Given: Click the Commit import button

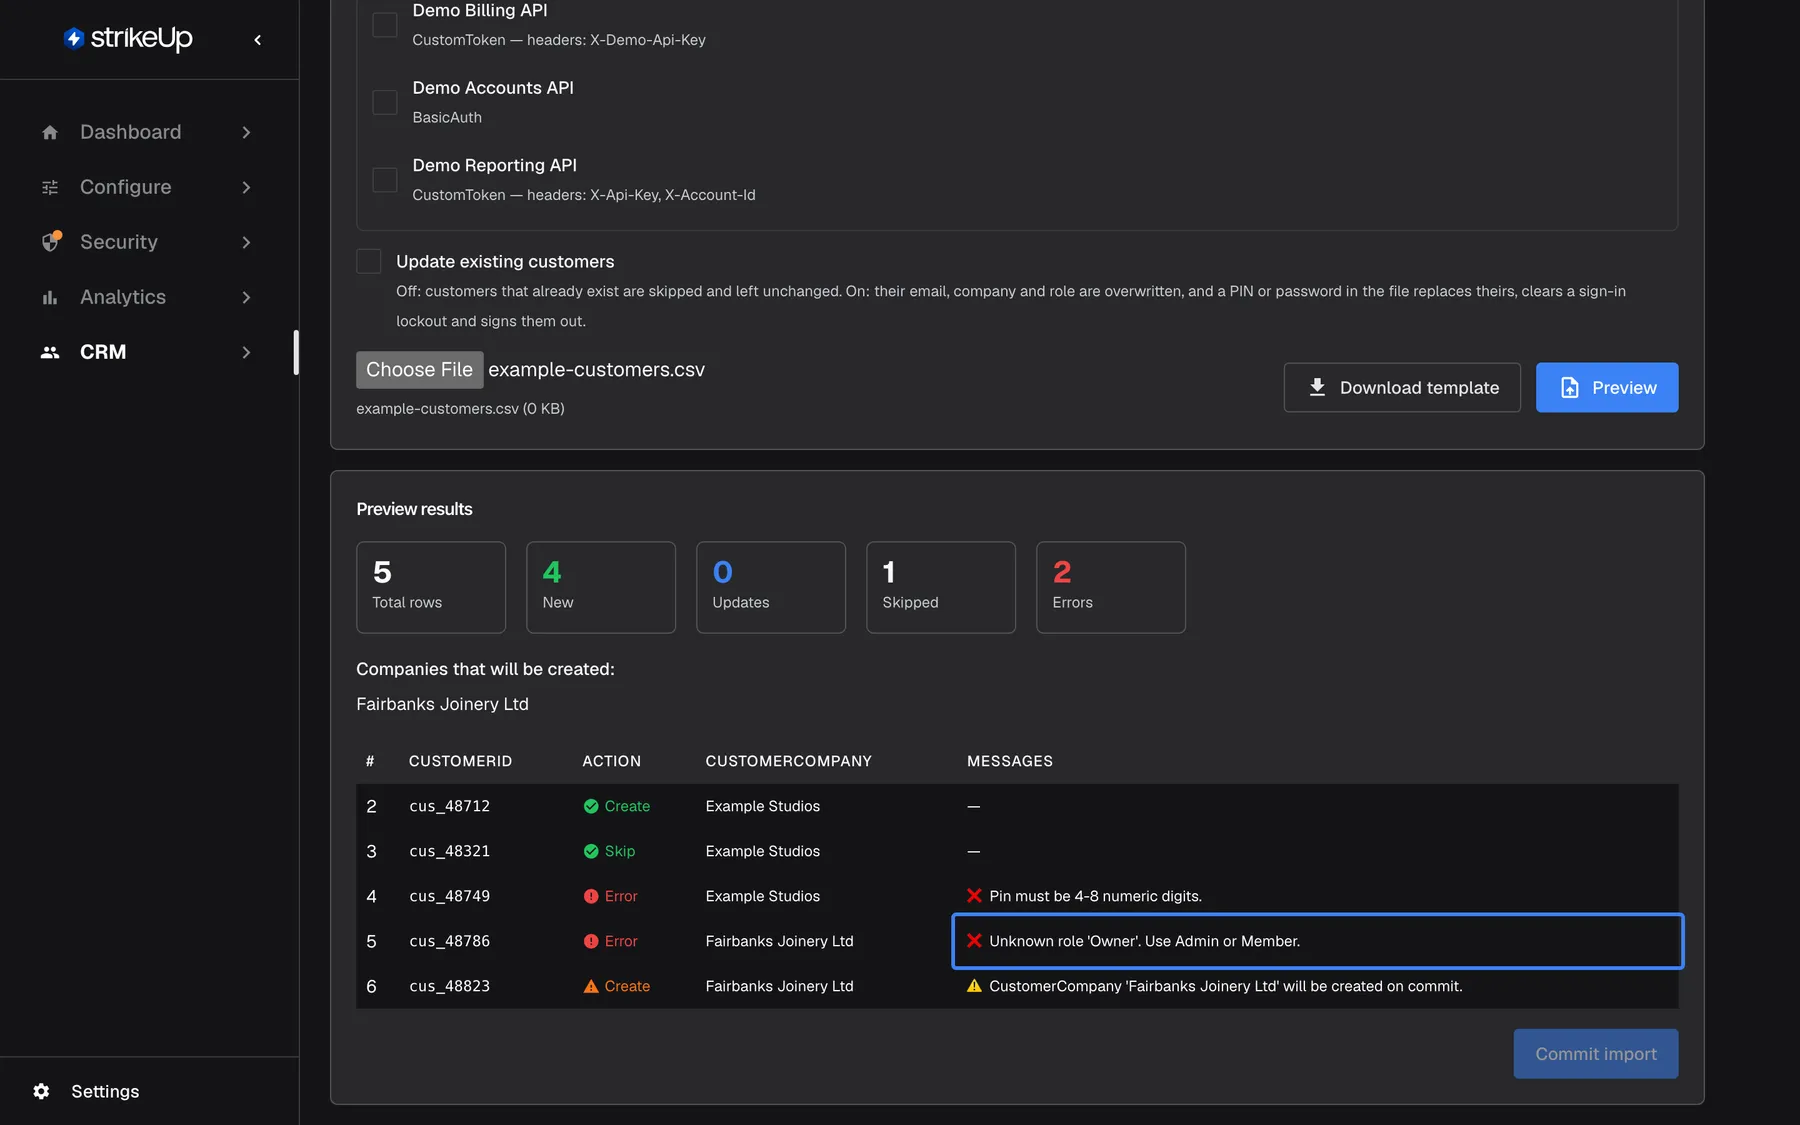Looking at the screenshot, I should click(1596, 1054).
